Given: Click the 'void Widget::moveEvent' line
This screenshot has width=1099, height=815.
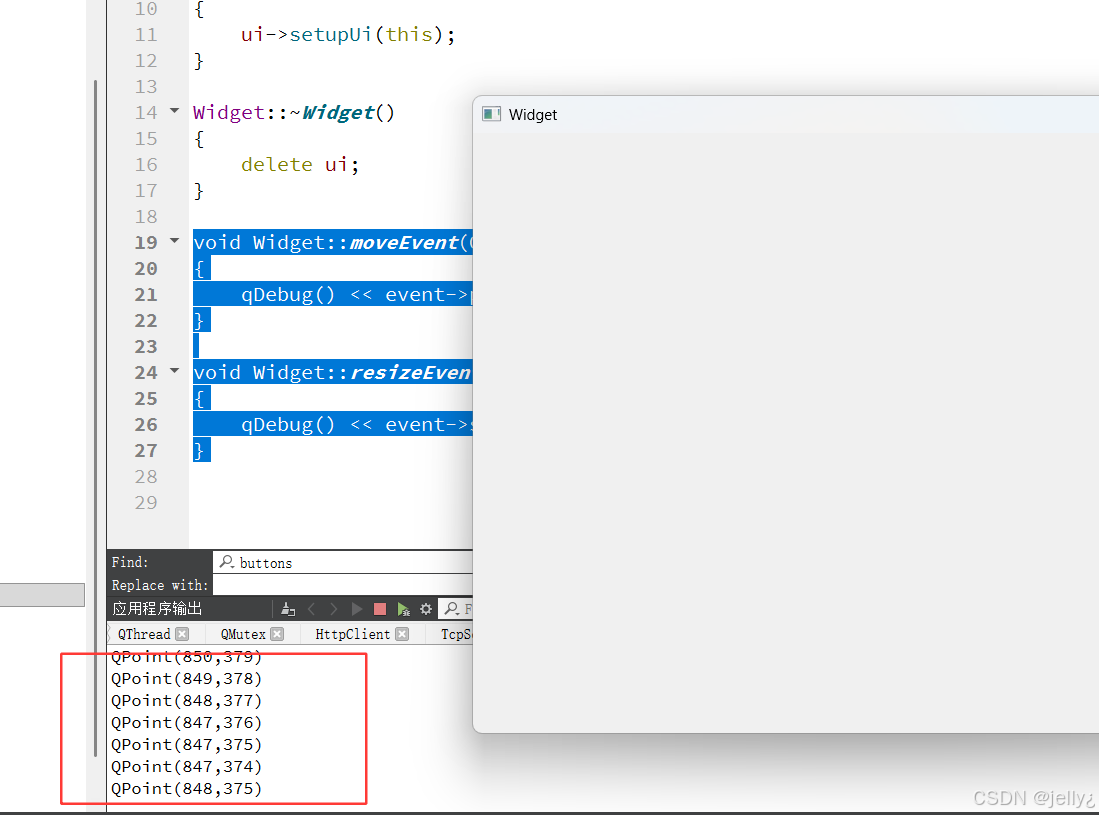Looking at the screenshot, I should [333, 242].
